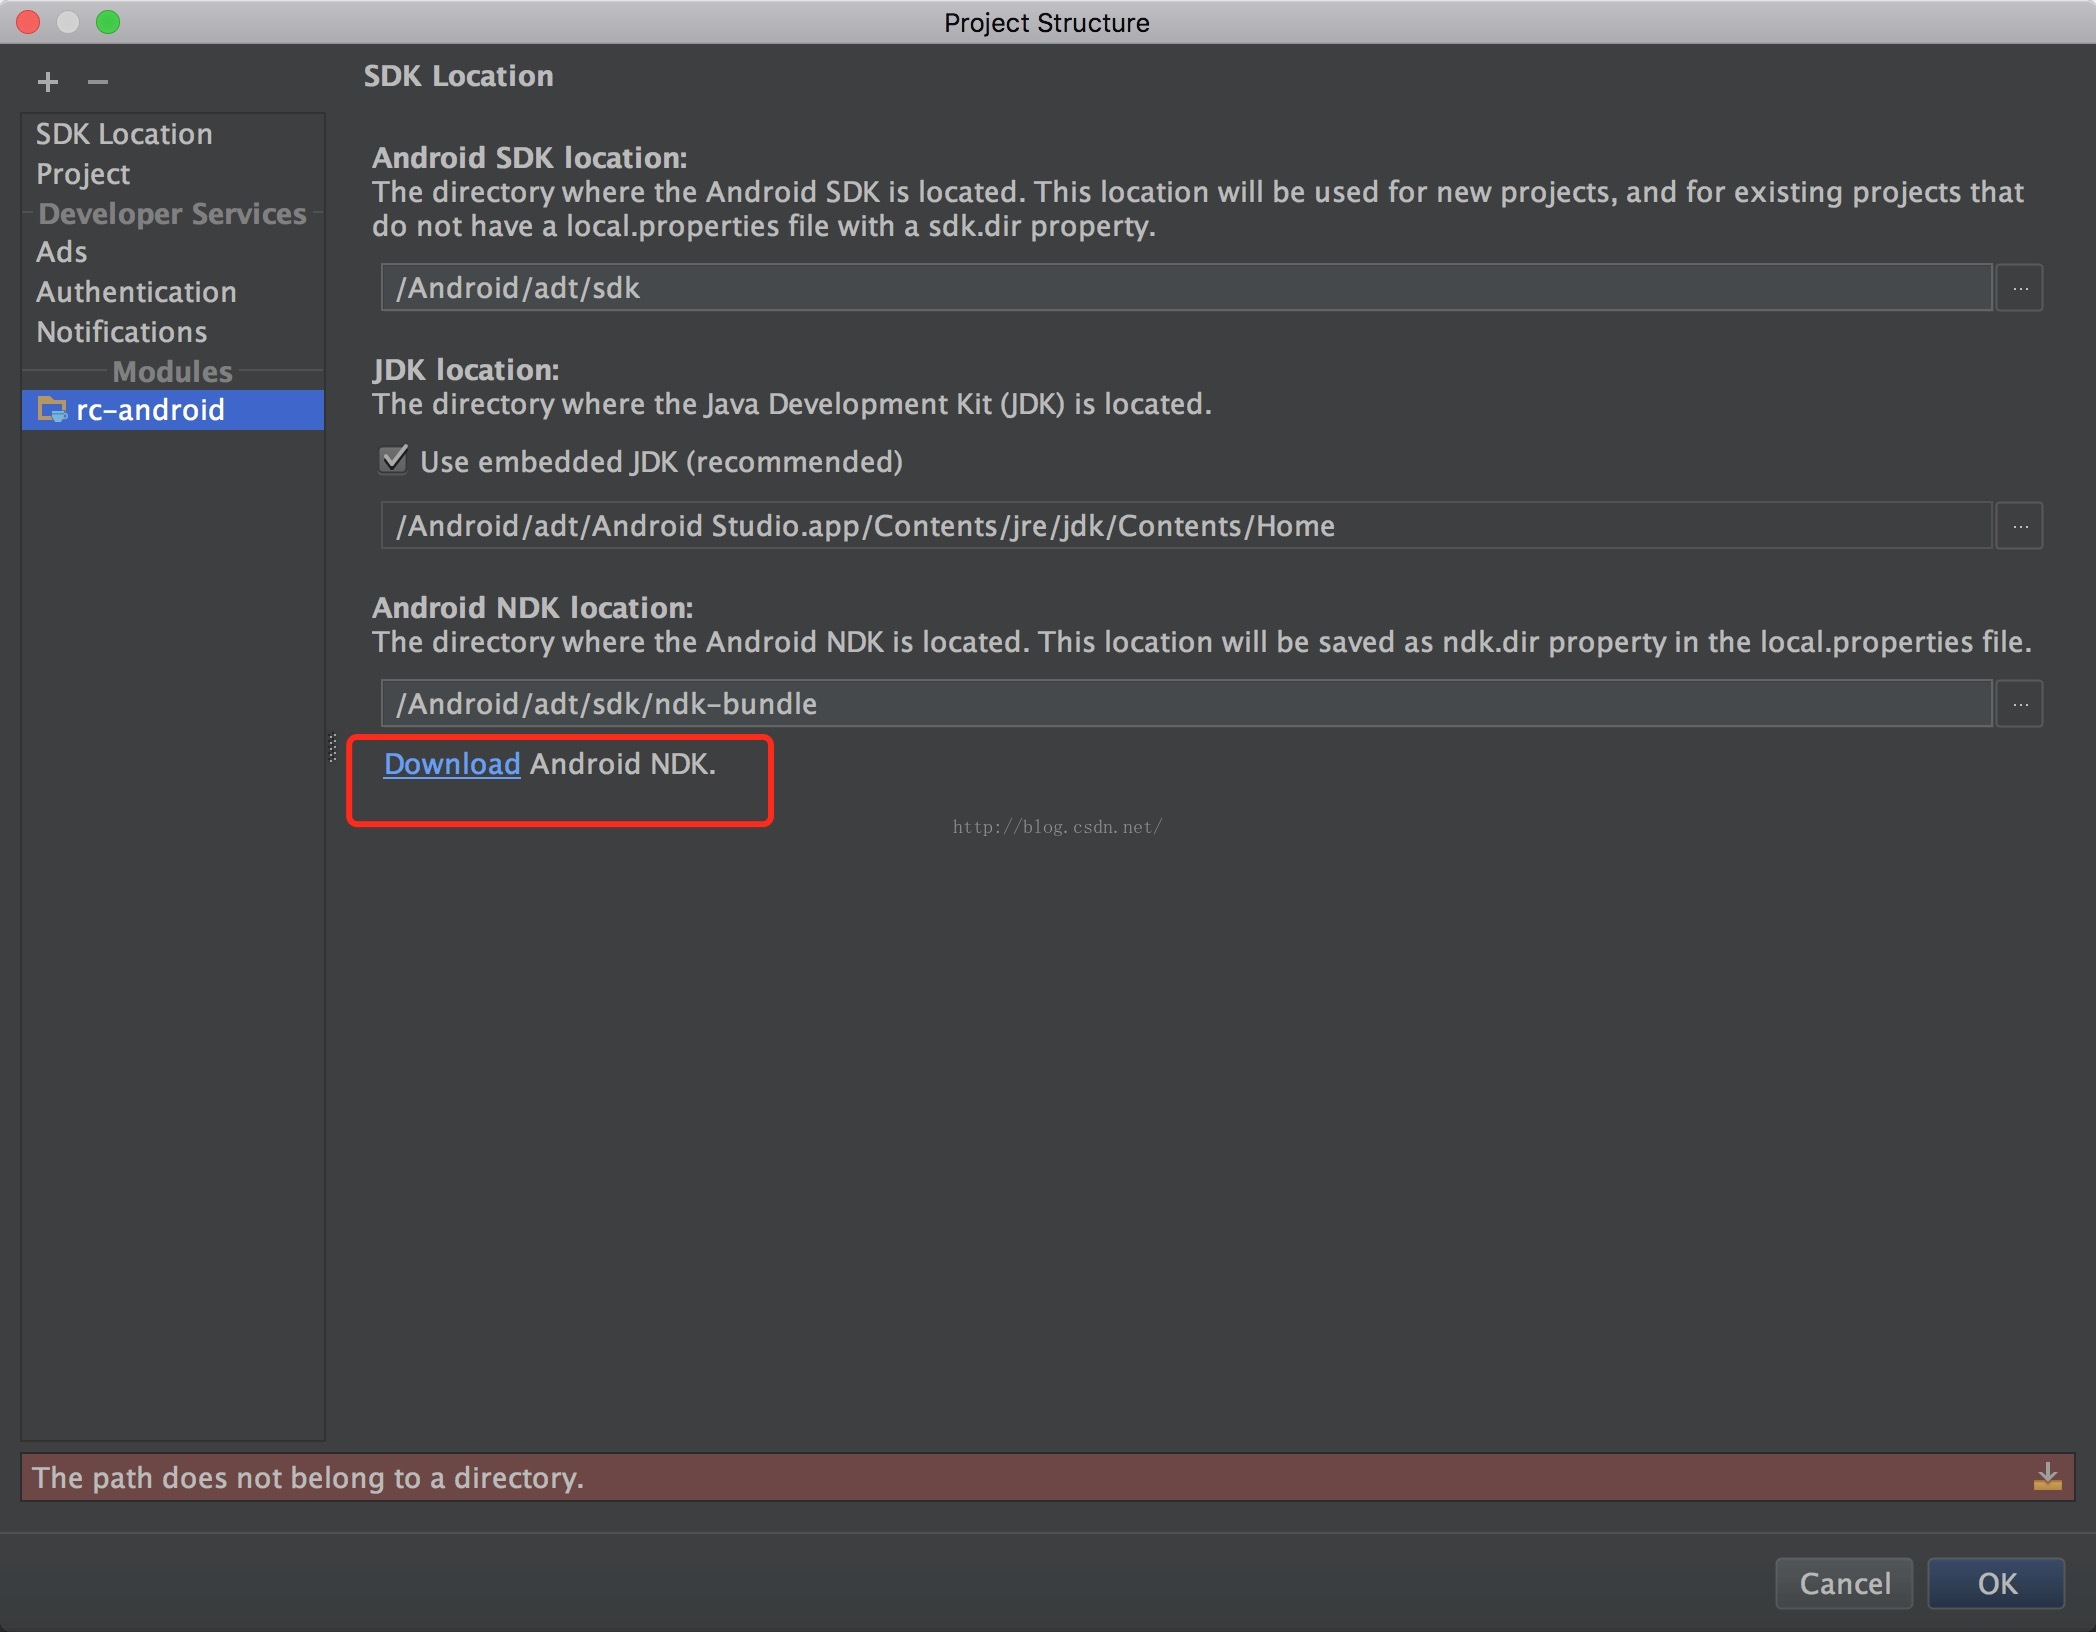The width and height of the screenshot is (2096, 1632).
Task: Open Notifications developer service
Action: [x=122, y=332]
